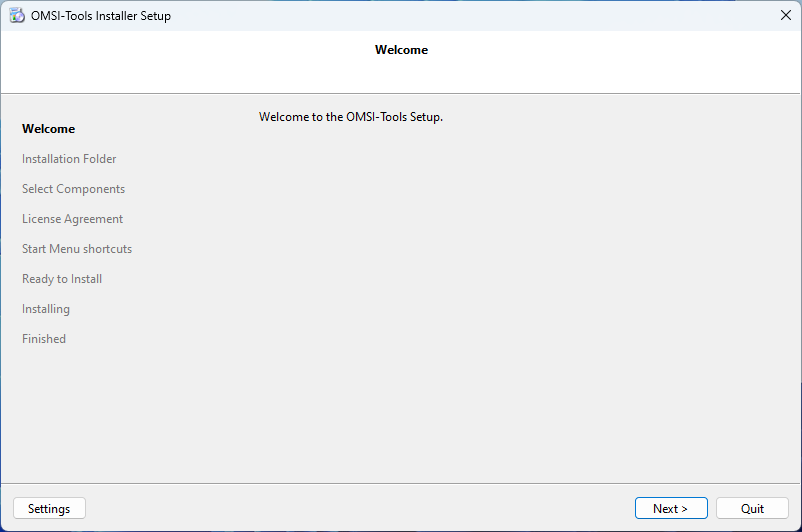Close the installer setup window
The height and width of the screenshot is (532, 802).
pyautogui.click(x=785, y=16)
